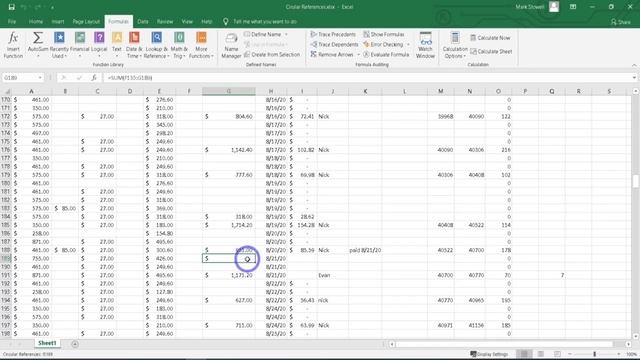Open Insert Function dialog
This screenshot has height=360, width=640.
click(13, 45)
